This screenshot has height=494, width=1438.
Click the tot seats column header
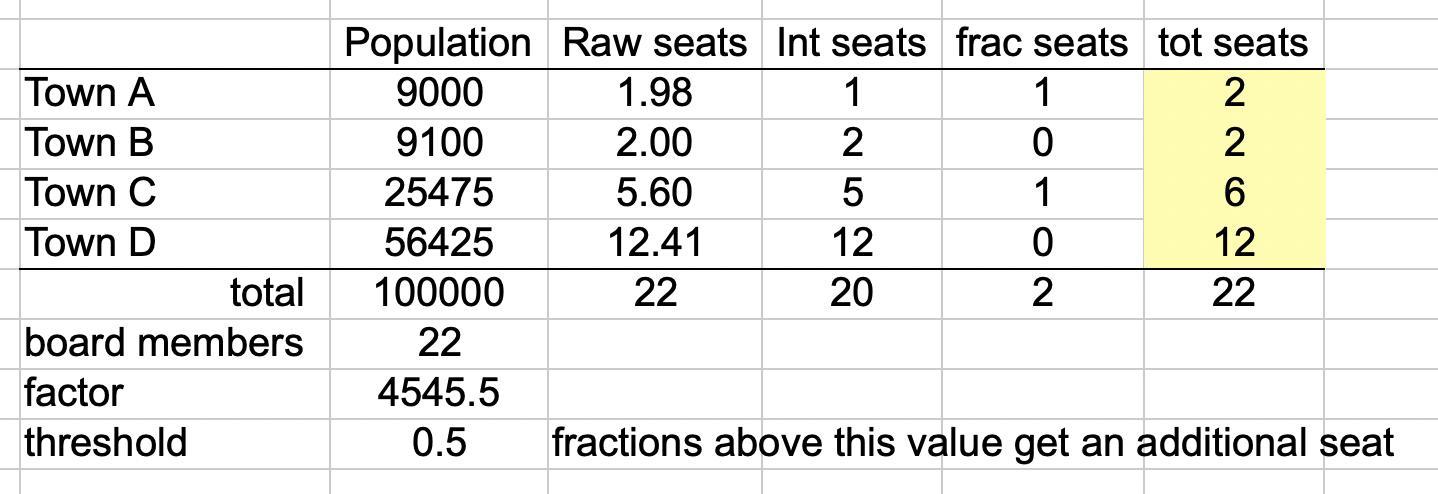click(x=1234, y=44)
